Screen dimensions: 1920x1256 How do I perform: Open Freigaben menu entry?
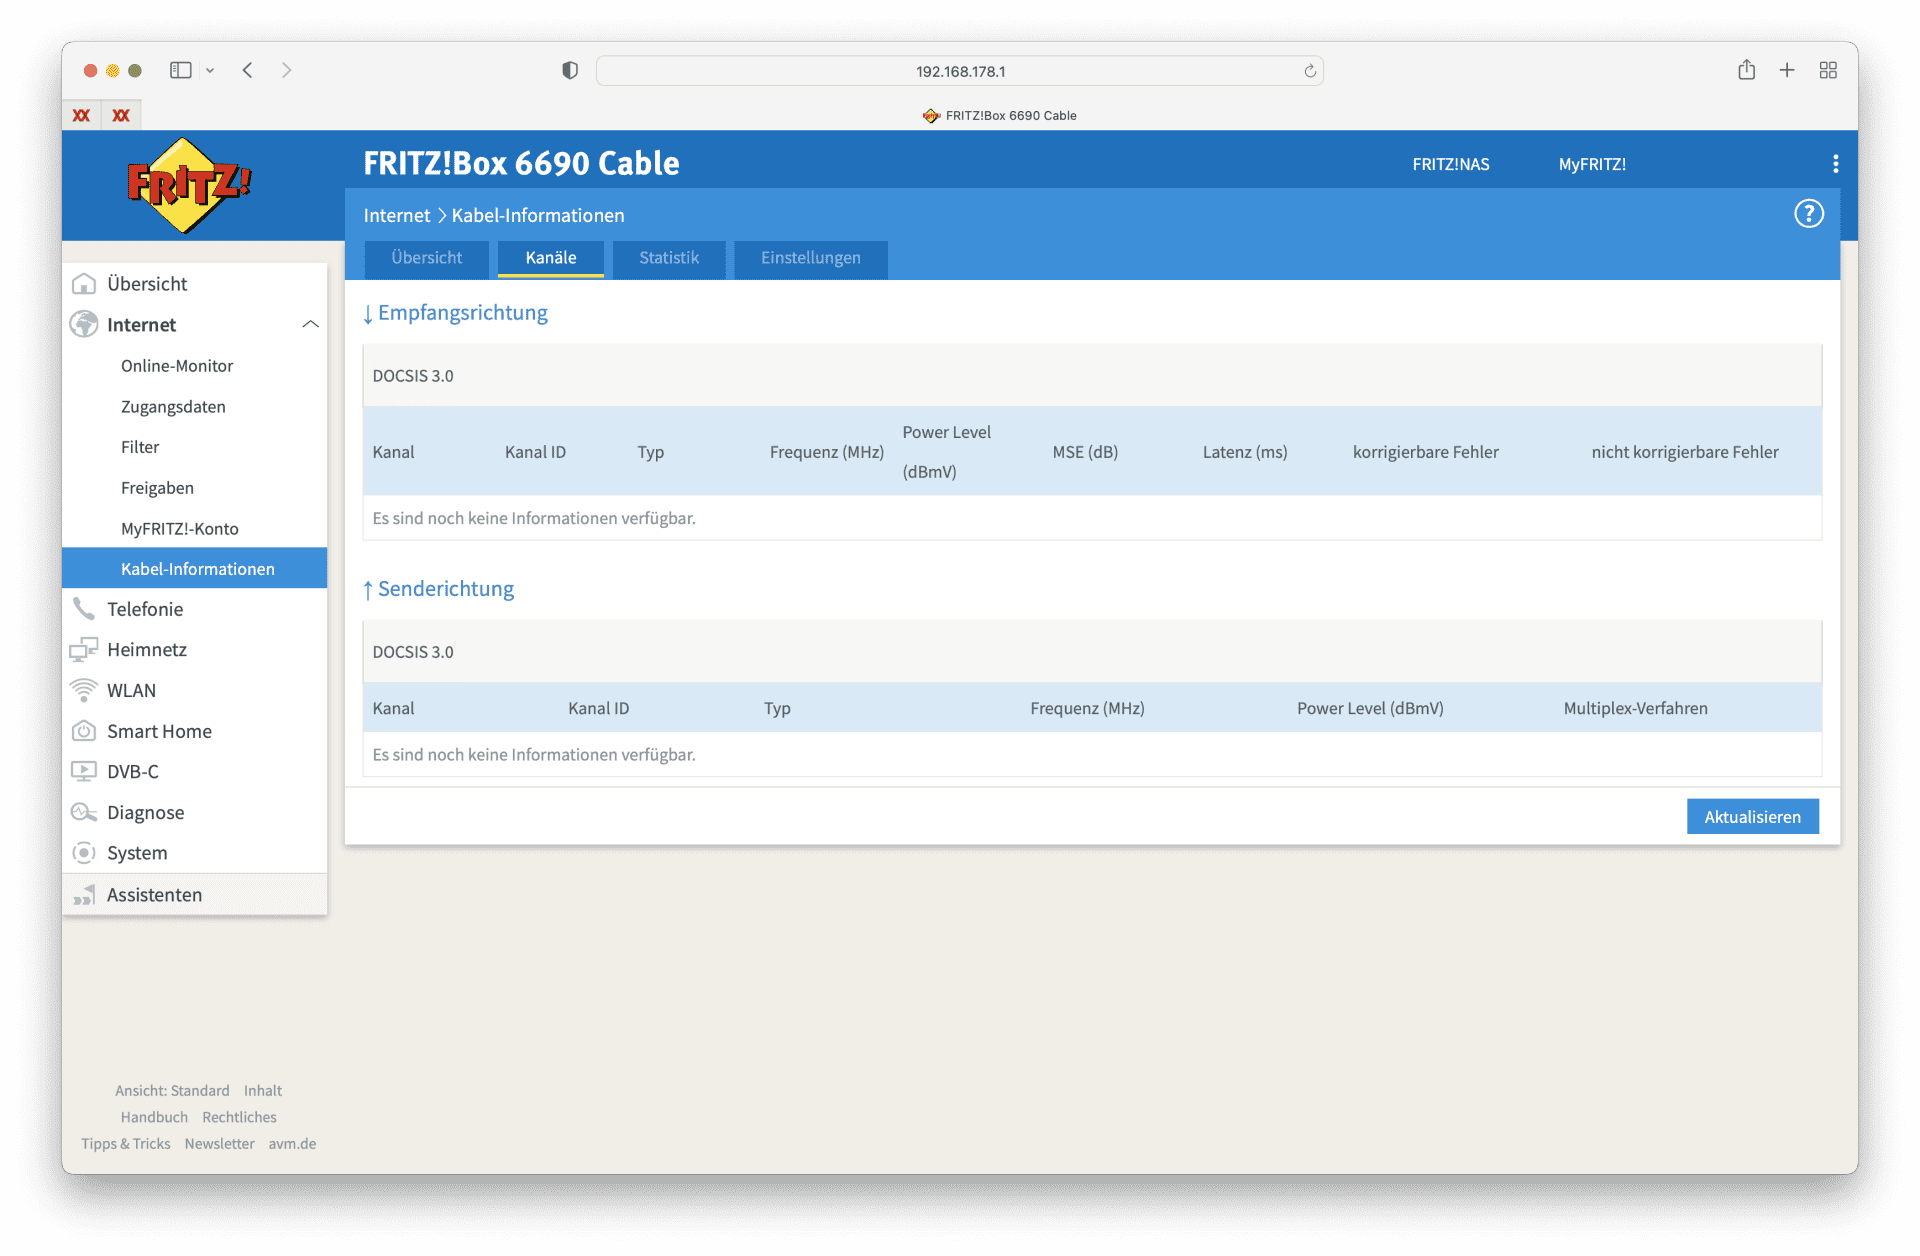157,488
